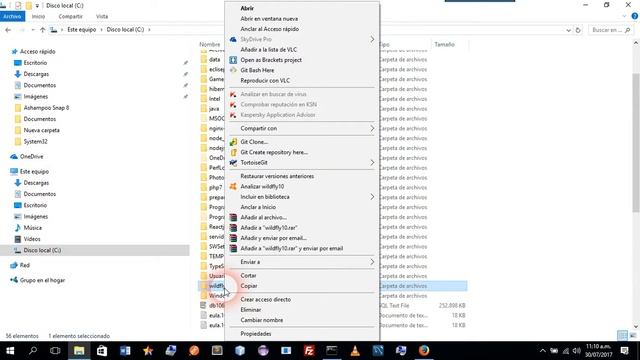This screenshot has width=640, height=360.
Task: Click the refresh icon in the address bar
Action: pyautogui.click(x=578, y=30)
